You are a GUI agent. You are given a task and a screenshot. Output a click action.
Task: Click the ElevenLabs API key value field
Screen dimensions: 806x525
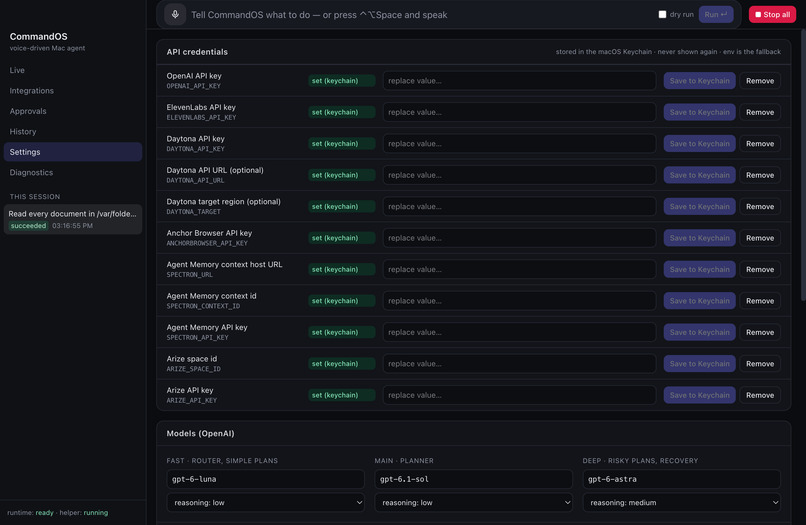(519, 112)
